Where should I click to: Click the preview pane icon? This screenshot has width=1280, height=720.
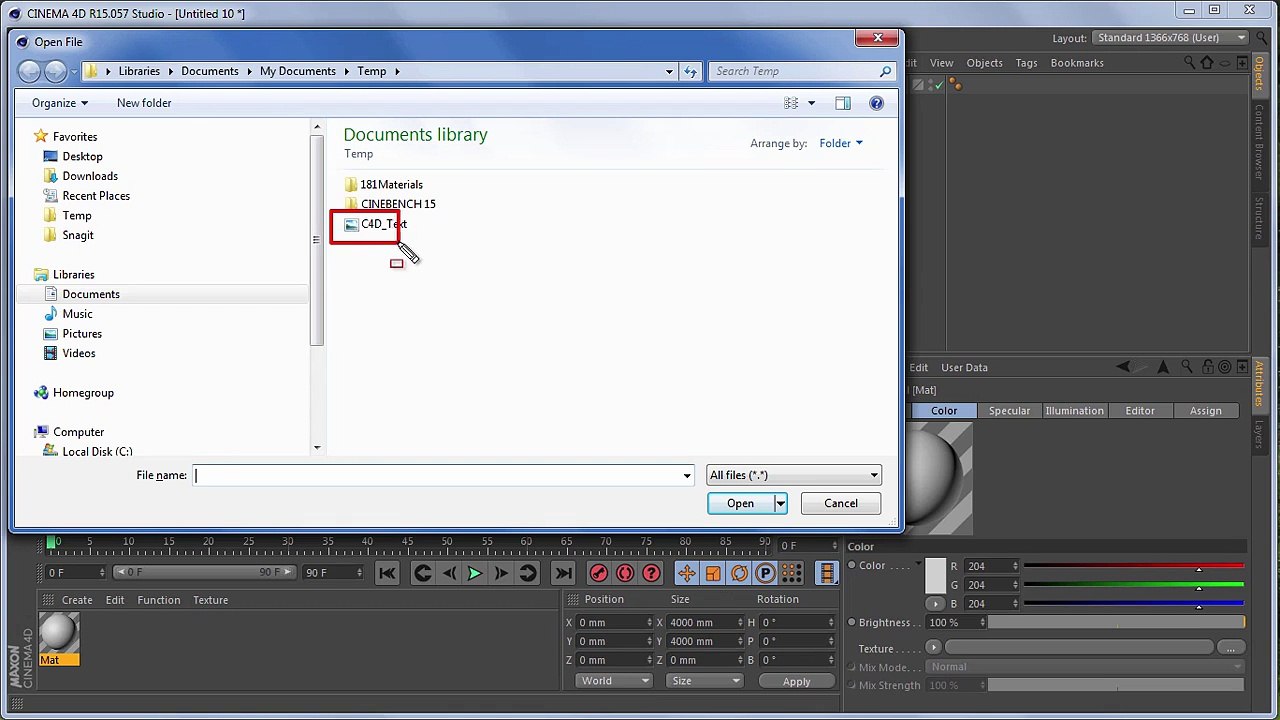(x=843, y=103)
